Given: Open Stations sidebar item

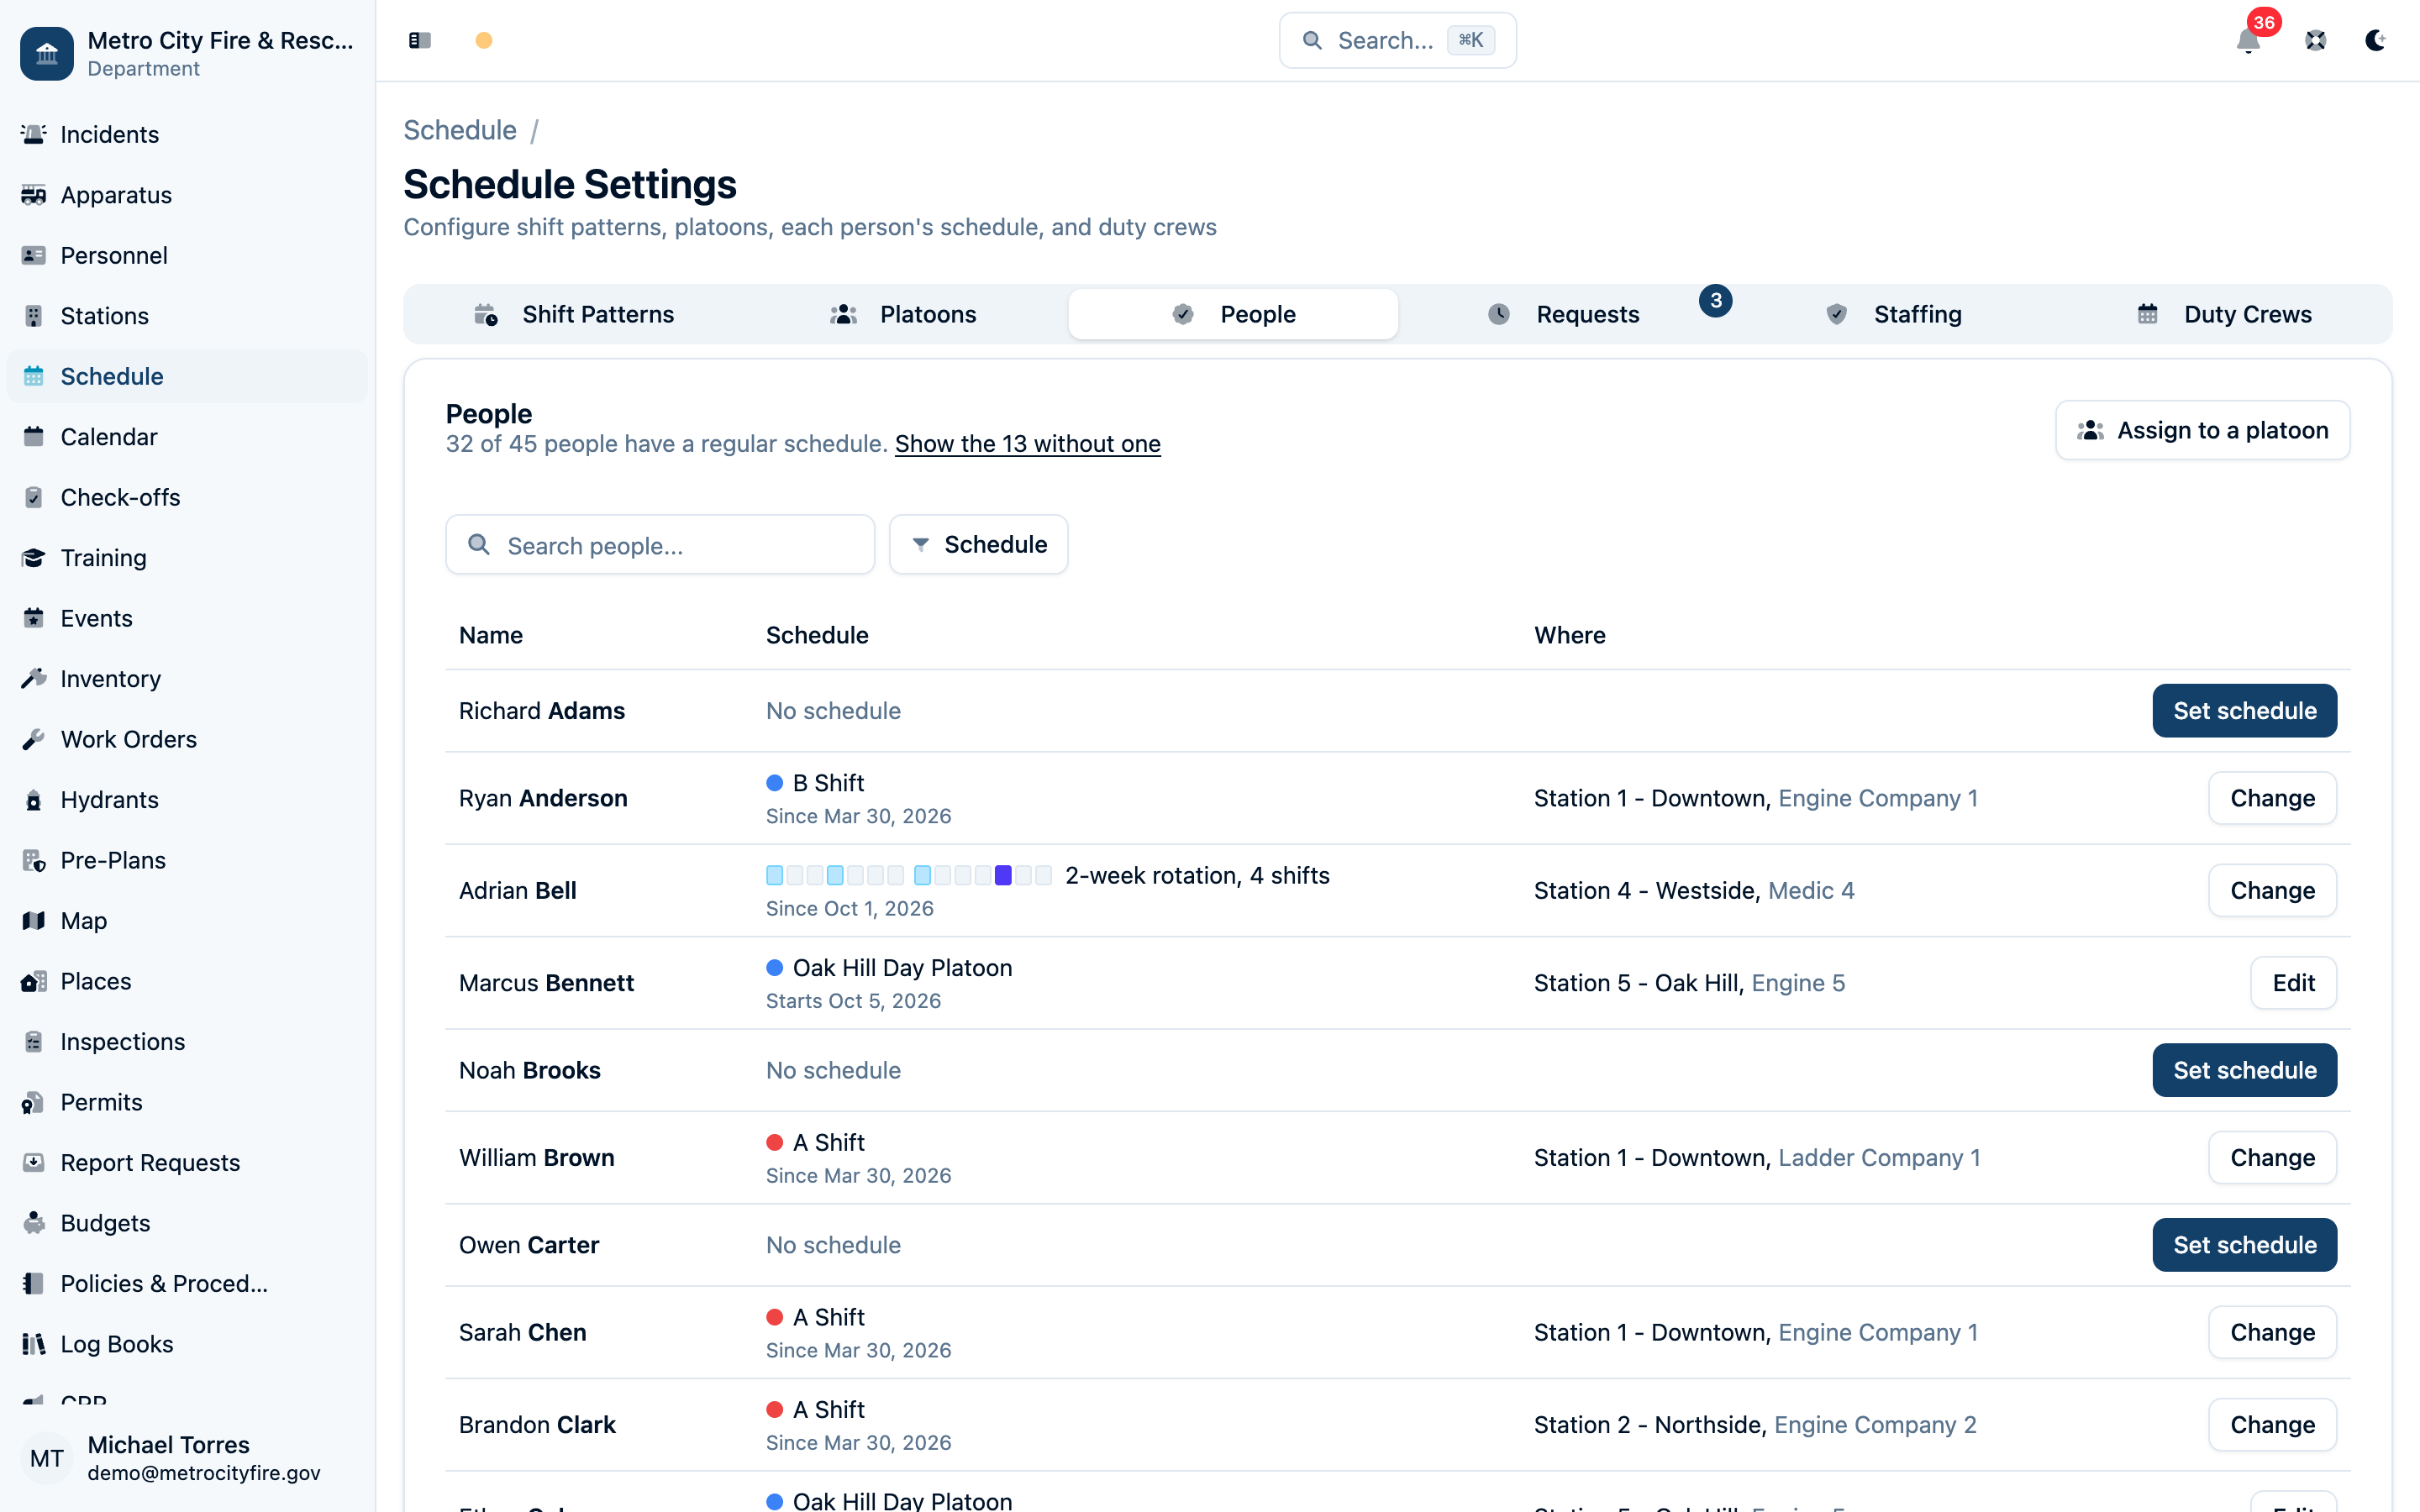Looking at the screenshot, I should [187, 316].
